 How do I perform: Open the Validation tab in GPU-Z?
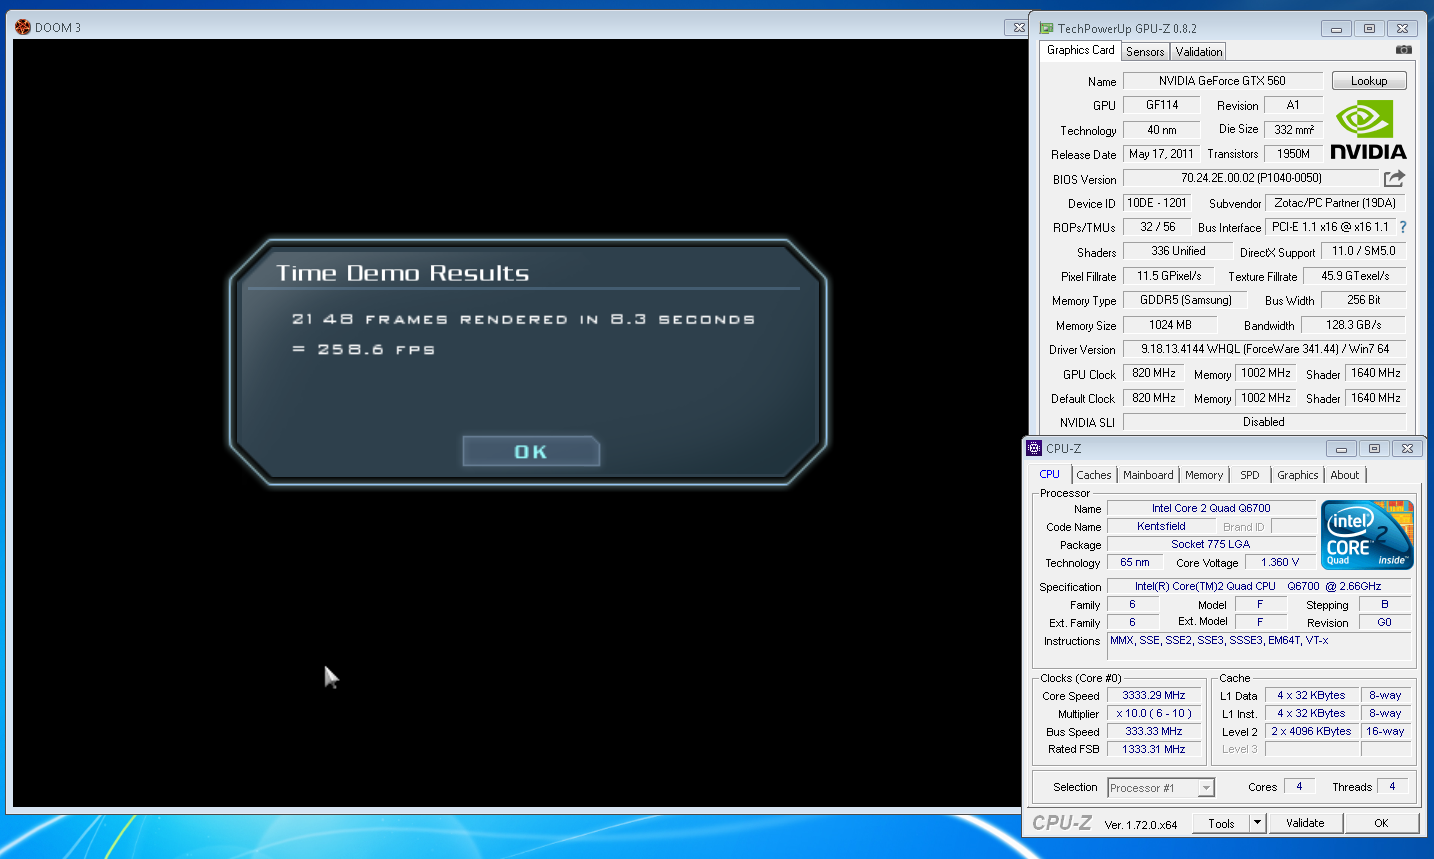(1198, 52)
